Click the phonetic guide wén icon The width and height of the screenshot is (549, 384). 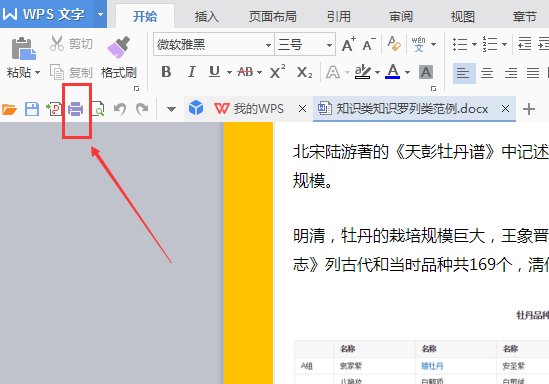(x=419, y=44)
